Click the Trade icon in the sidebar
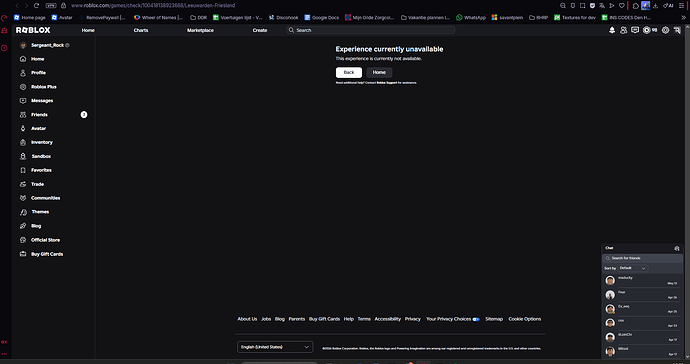Image resolution: width=690 pixels, height=364 pixels. pos(23,184)
